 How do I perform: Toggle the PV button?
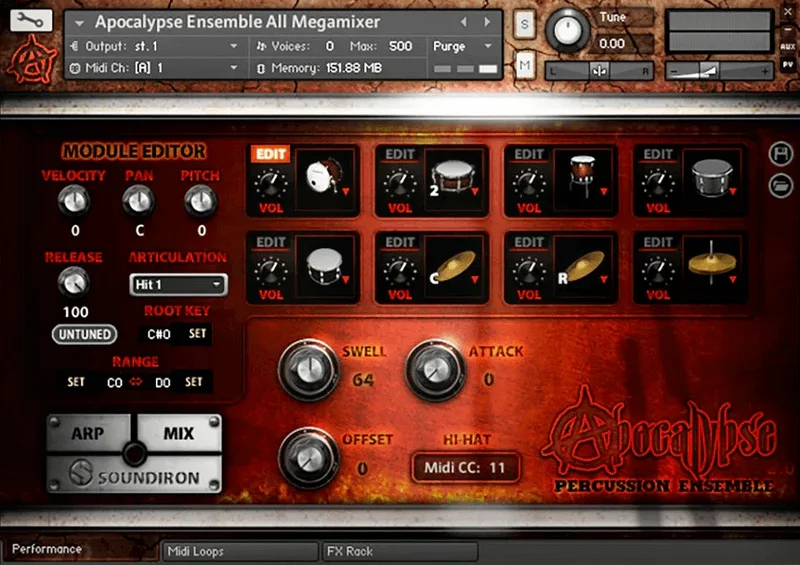tap(788, 65)
